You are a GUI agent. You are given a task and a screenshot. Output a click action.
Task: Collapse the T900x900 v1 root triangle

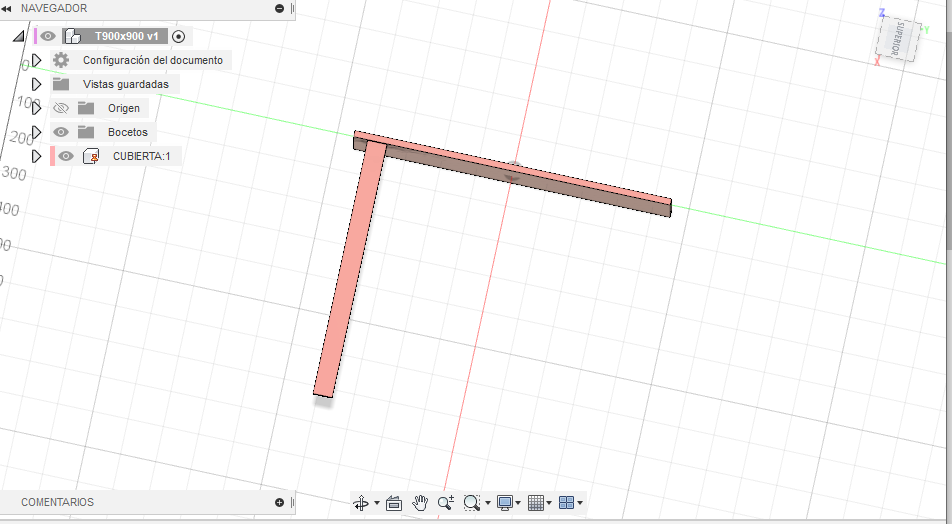point(19,36)
